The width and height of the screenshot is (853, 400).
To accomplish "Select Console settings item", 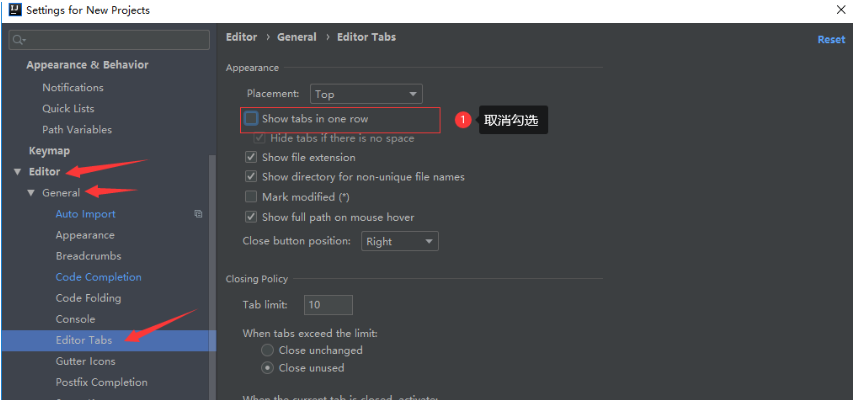I will tap(75, 319).
